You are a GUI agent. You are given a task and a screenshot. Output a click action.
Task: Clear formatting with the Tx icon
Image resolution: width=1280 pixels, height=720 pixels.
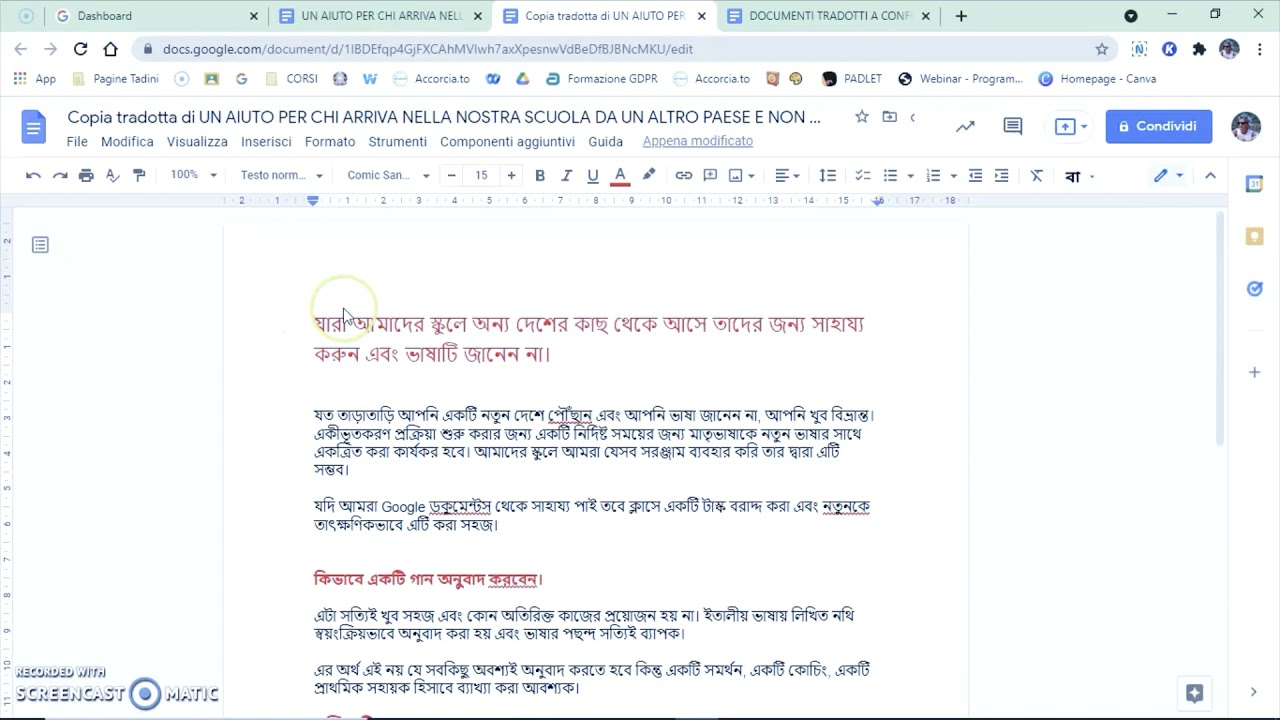[1037, 175]
